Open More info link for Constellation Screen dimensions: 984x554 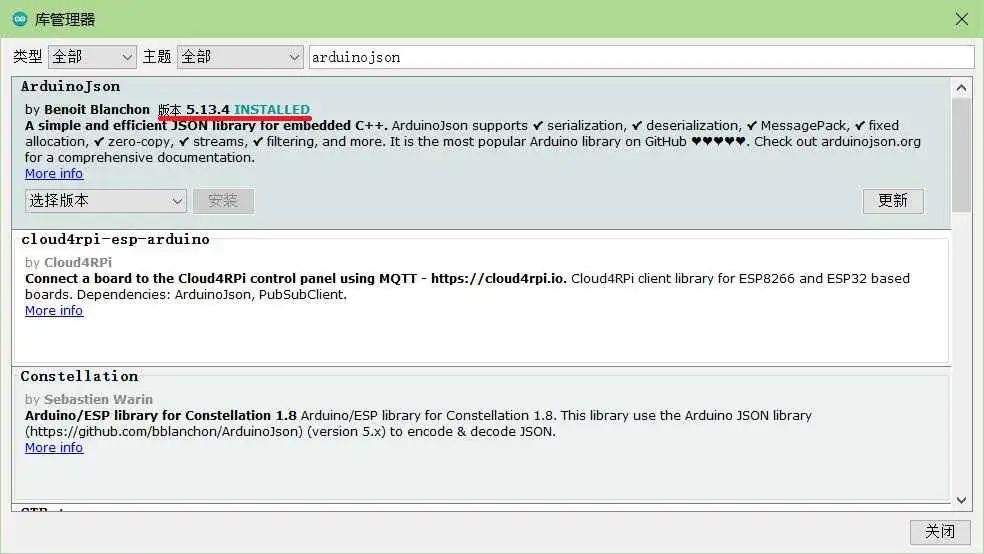click(x=54, y=448)
